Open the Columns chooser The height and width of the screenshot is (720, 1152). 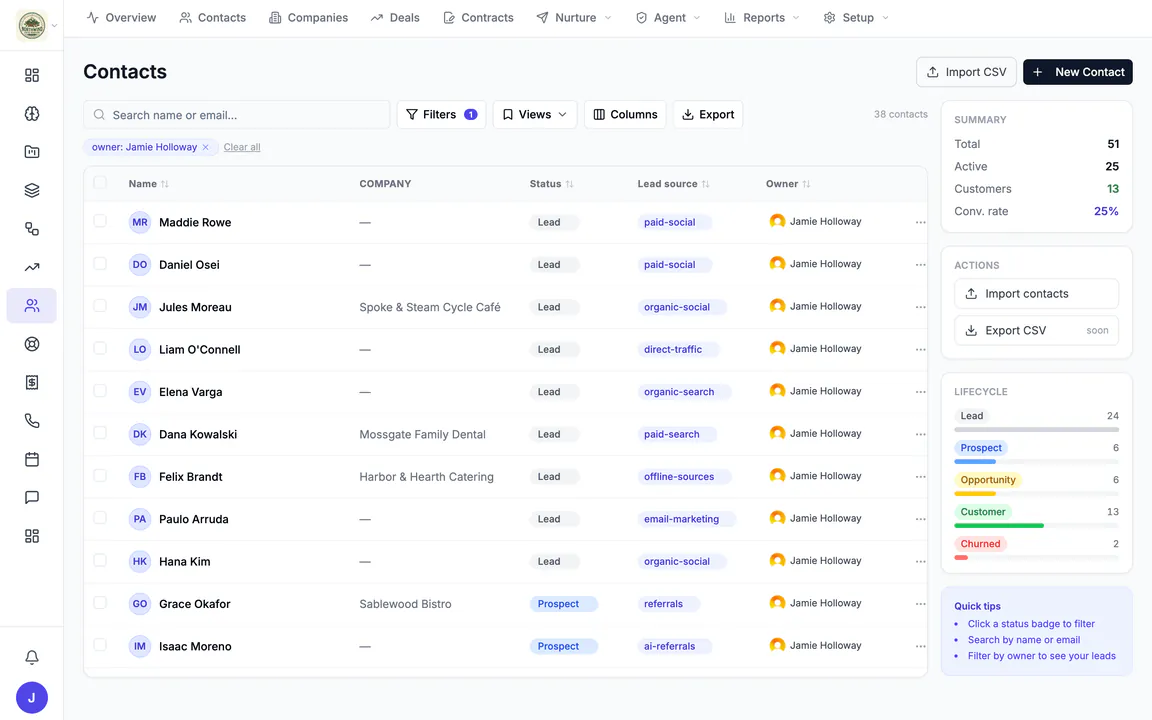625,115
